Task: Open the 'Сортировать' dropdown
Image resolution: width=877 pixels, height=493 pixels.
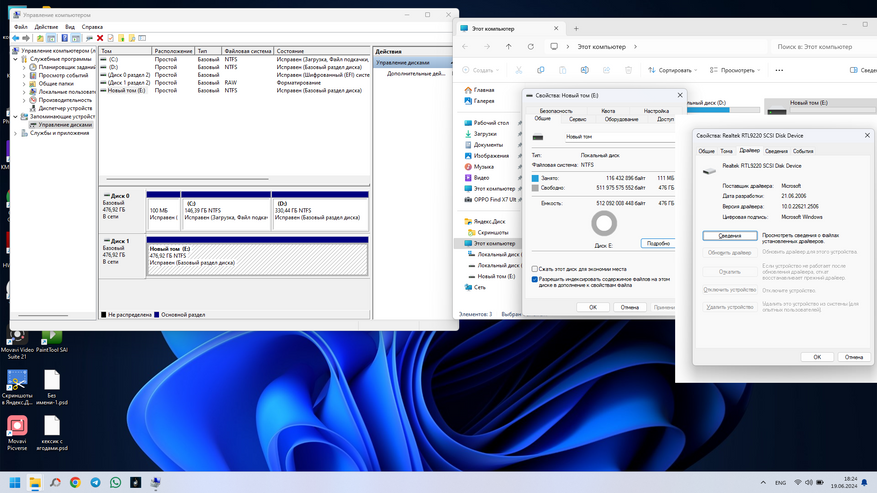Action: (x=674, y=70)
